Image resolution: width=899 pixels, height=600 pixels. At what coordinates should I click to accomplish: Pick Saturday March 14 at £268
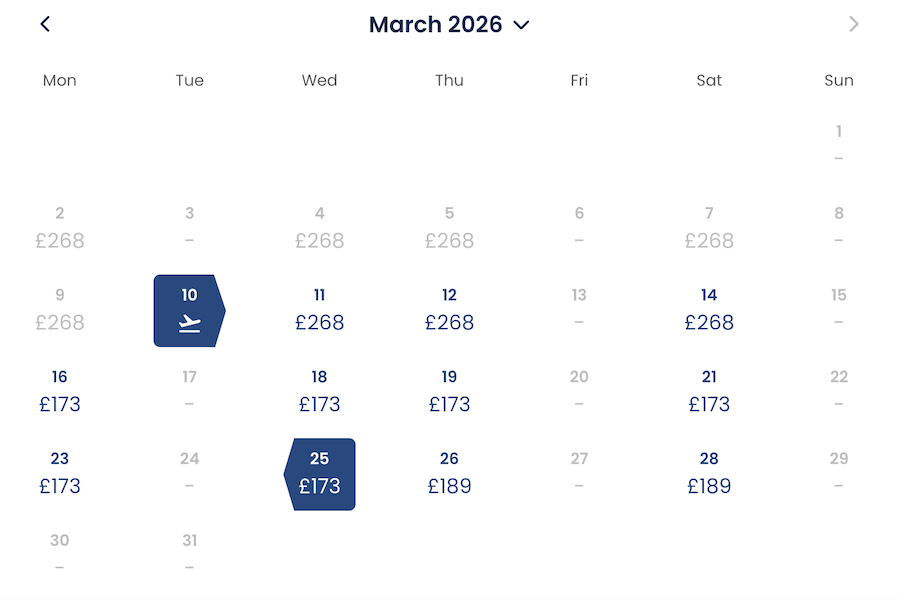(x=709, y=310)
